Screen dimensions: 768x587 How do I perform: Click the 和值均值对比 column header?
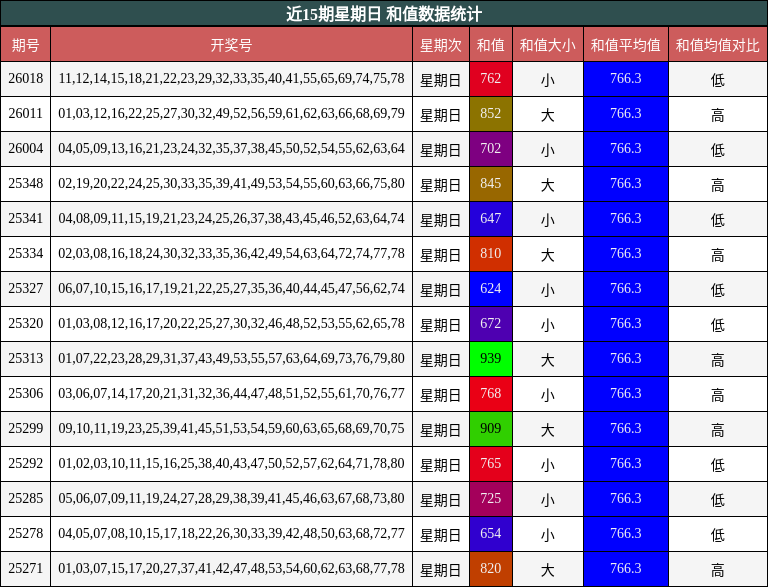[718, 45]
